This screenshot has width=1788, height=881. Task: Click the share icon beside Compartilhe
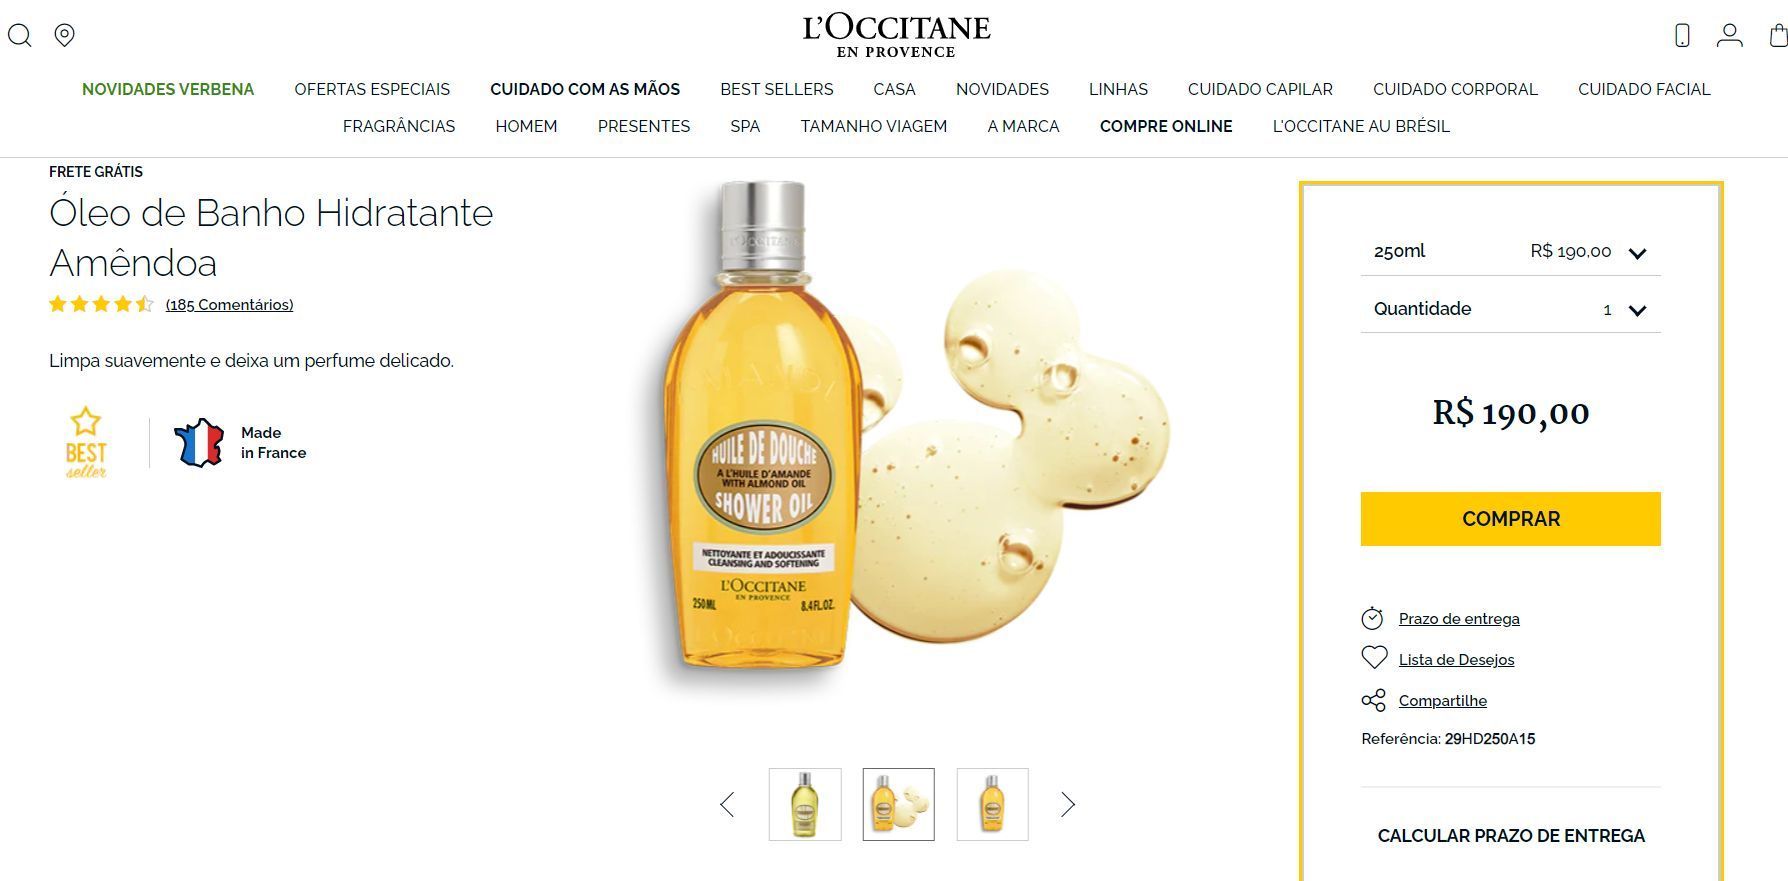tap(1374, 700)
